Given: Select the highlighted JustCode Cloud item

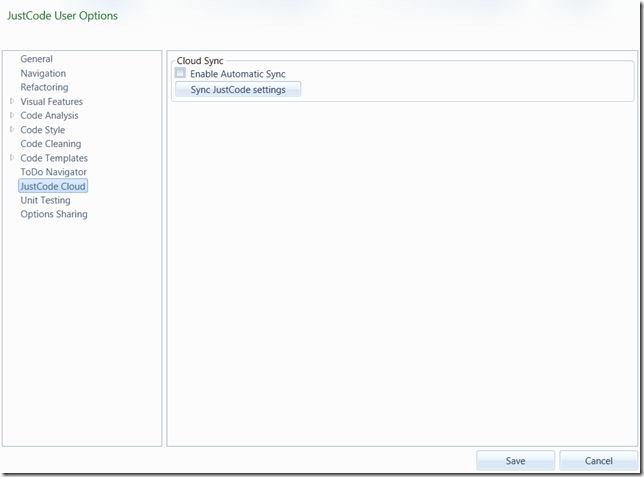Looking at the screenshot, I should [x=53, y=186].
